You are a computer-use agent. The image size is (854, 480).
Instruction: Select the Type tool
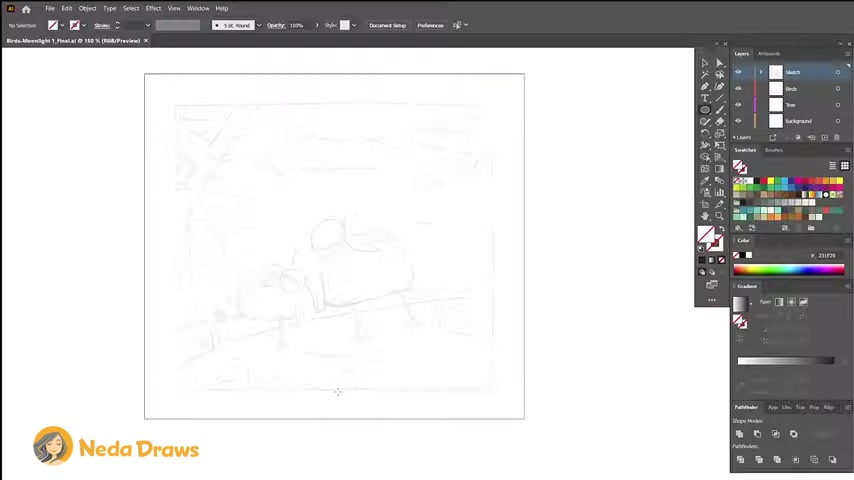[705, 98]
